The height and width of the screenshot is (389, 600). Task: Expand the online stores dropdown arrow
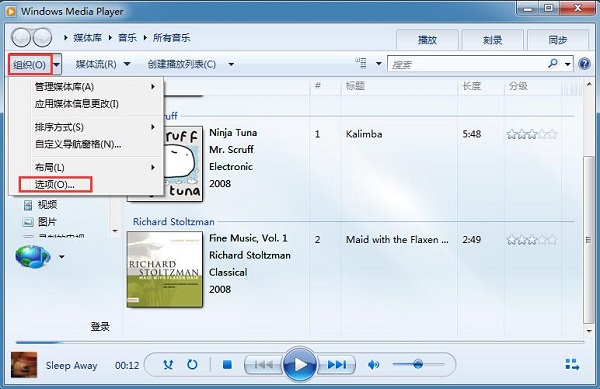tap(62, 257)
